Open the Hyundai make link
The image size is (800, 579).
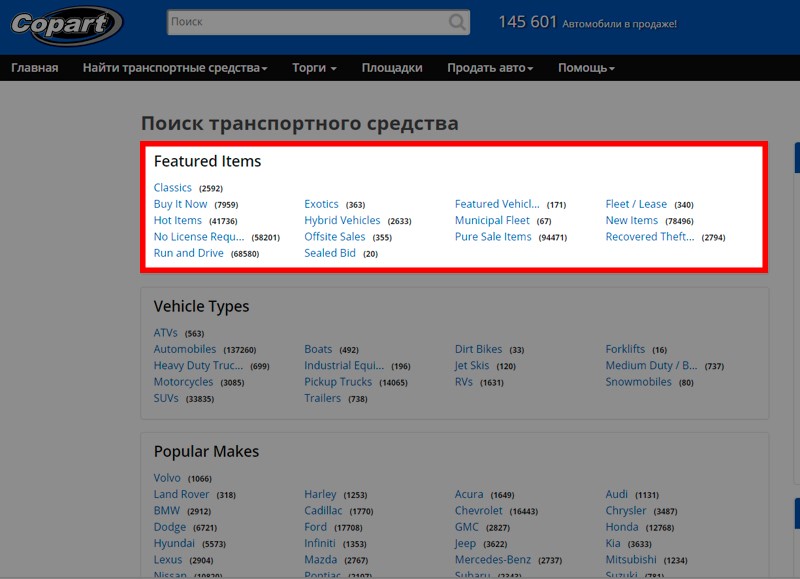(x=174, y=544)
